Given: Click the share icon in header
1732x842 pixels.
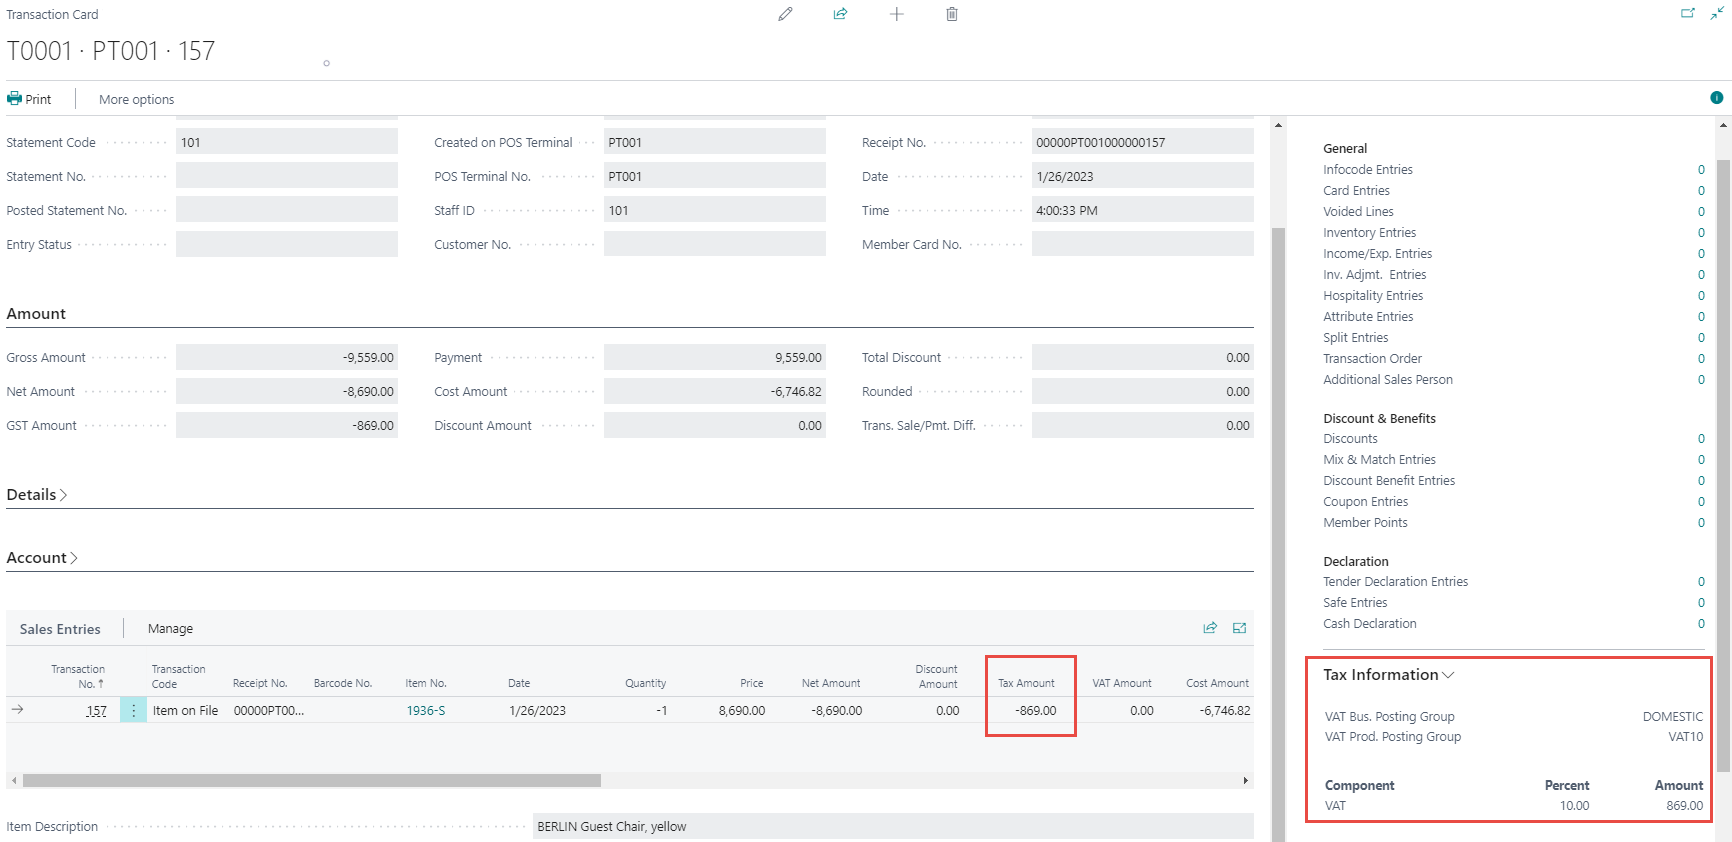Looking at the screenshot, I should pyautogui.click(x=840, y=14).
